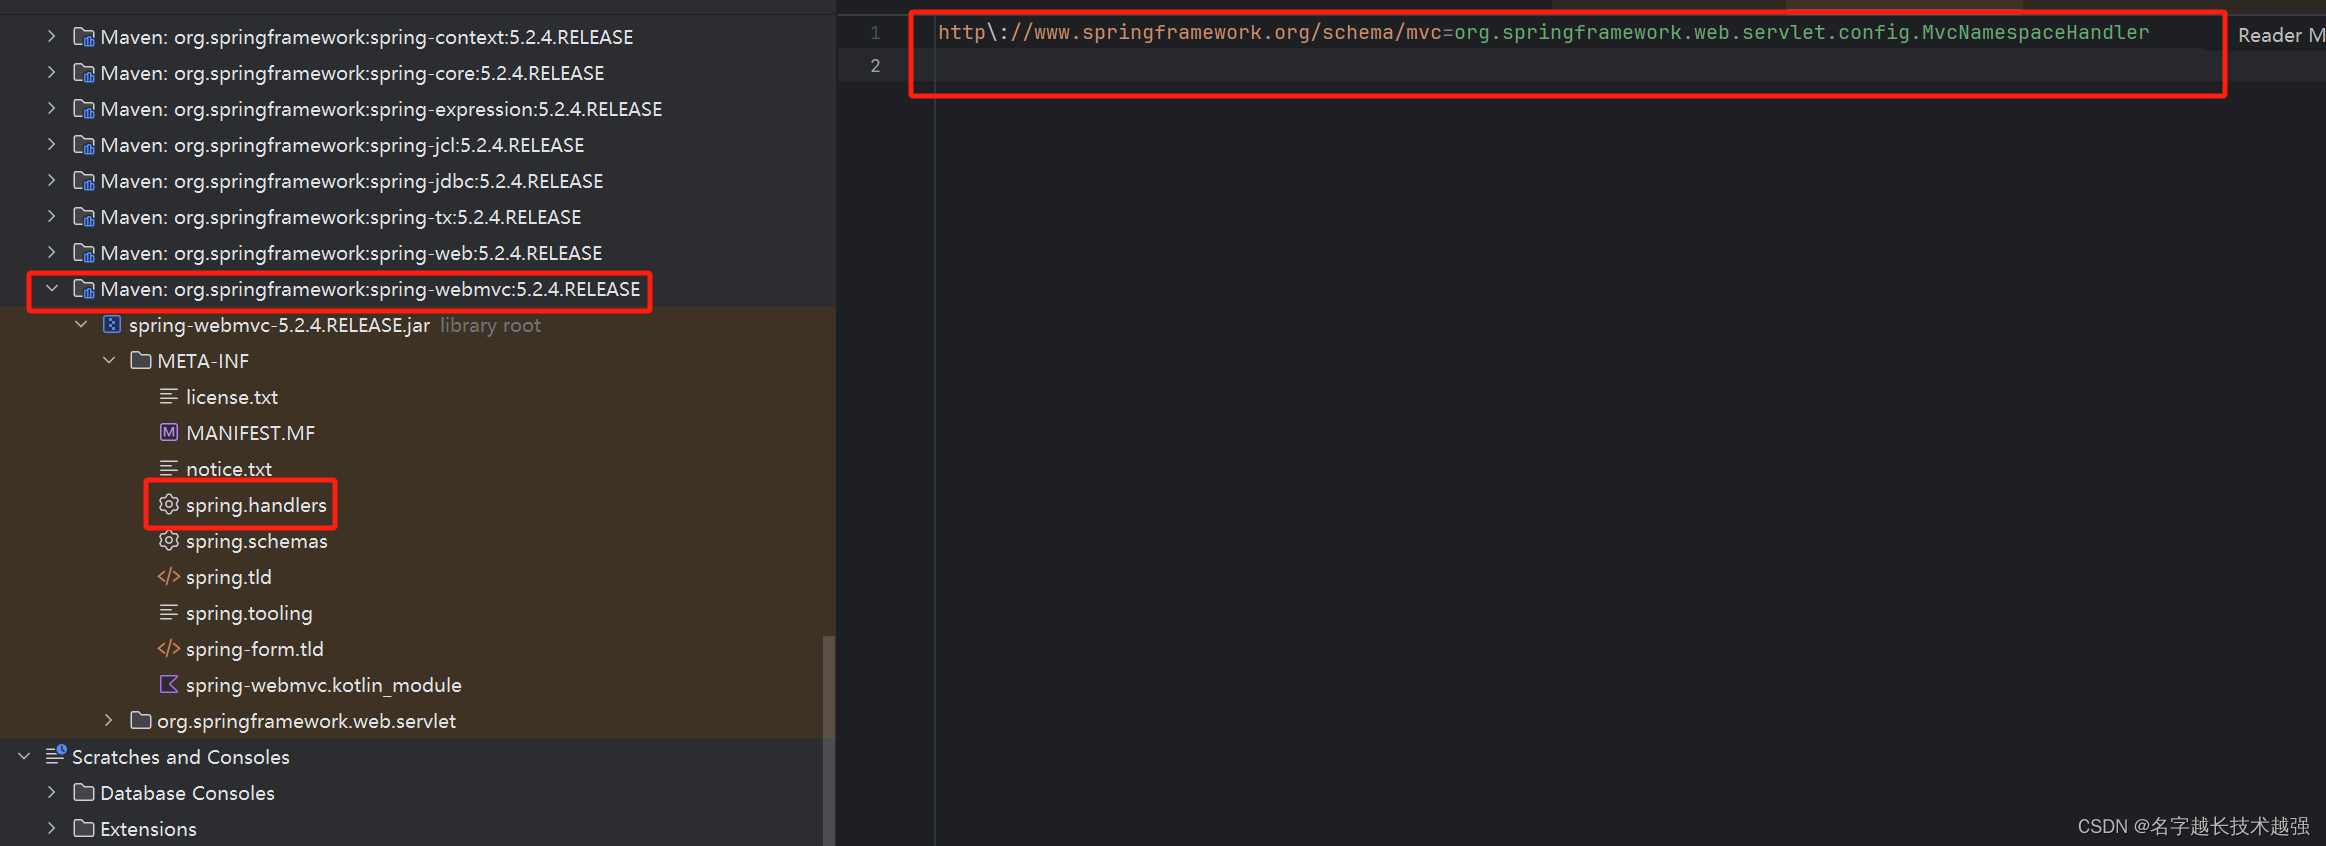Click META-INF folder icon
Viewport: 2326px width, 846px height.
[141, 360]
